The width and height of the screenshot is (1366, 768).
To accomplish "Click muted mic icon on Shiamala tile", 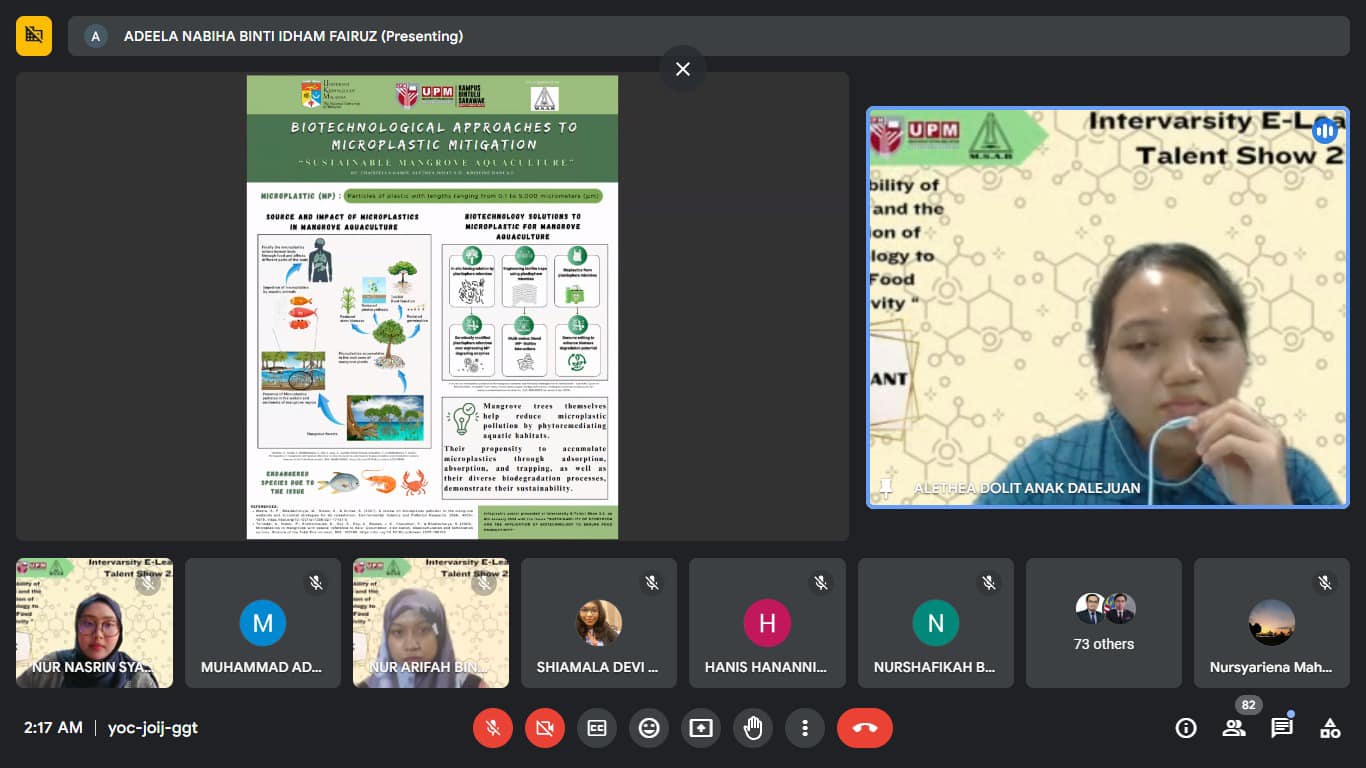I will (652, 582).
